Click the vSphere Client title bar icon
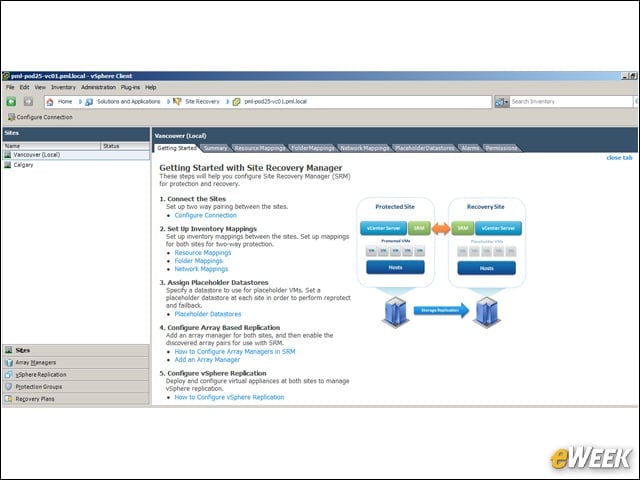The height and width of the screenshot is (480, 640). [6, 76]
